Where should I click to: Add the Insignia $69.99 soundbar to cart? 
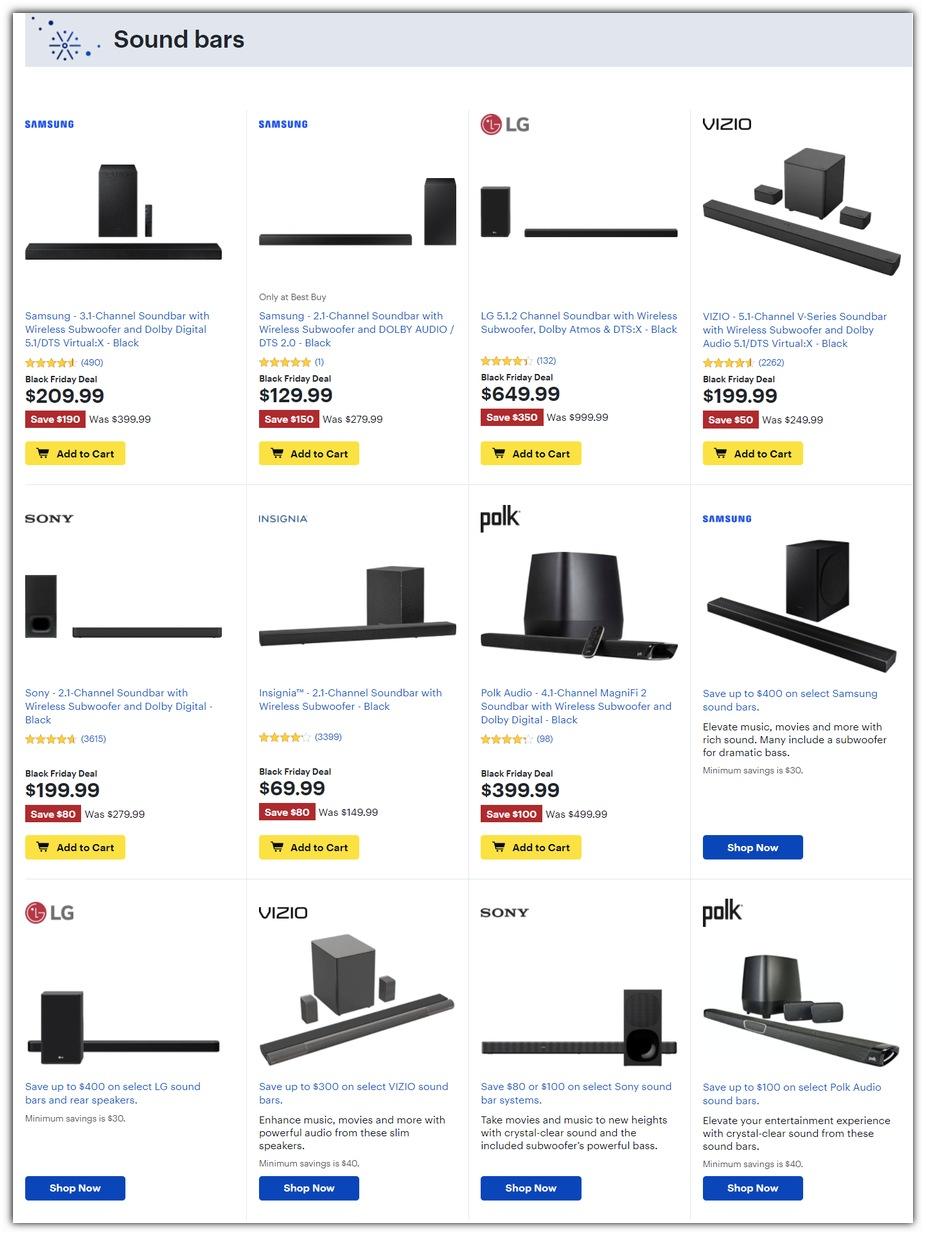[309, 848]
